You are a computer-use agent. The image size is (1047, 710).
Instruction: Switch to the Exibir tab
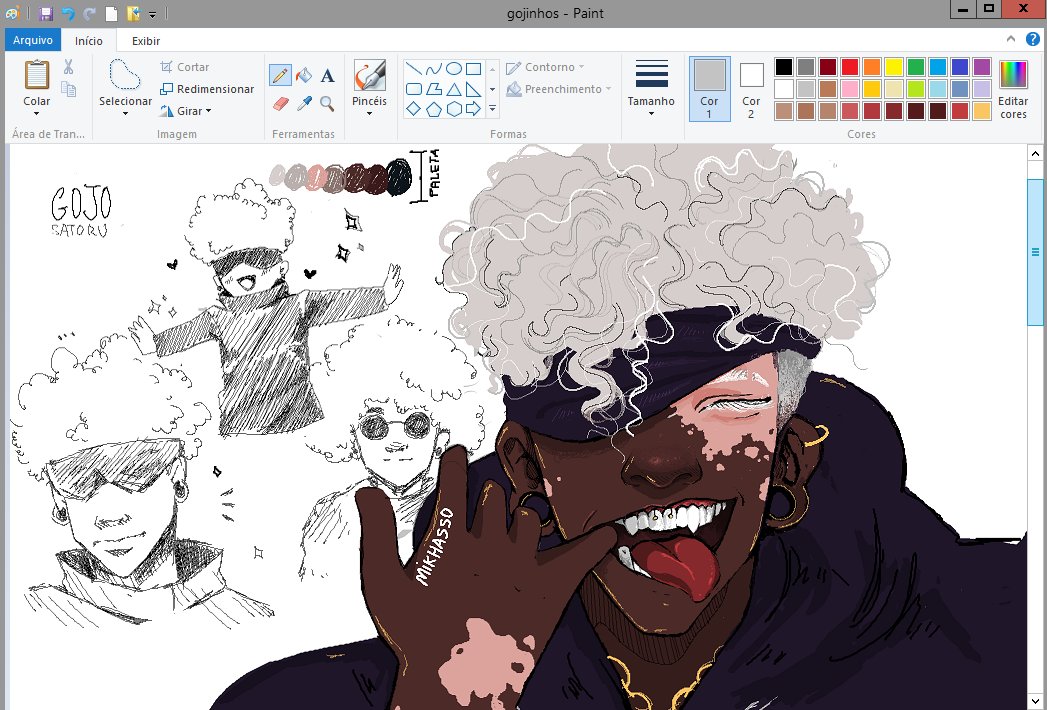[146, 41]
